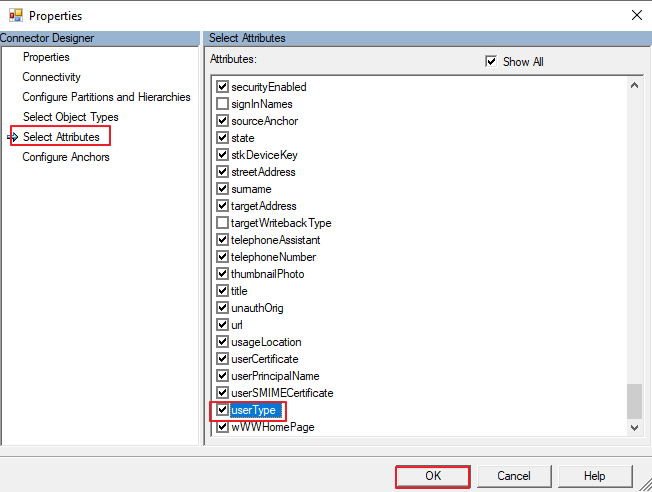Image resolution: width=652 pixels, height=492 pixels.
Task: Check the targetWritebackType attribute checkbox
Action: [x=222, y=223]
